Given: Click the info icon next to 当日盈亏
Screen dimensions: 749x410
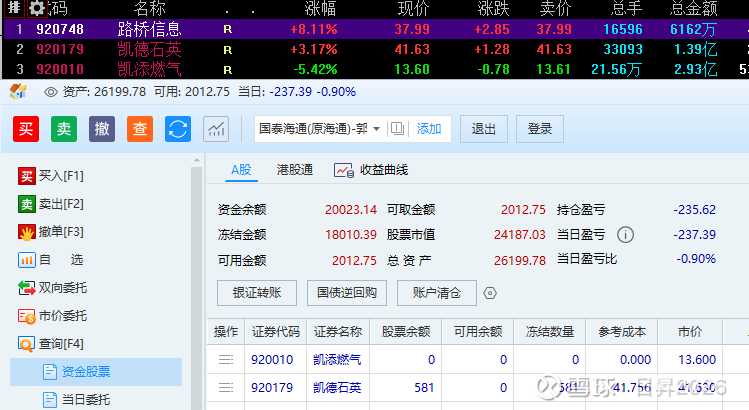Looking at the screenshot, I should [625, 235].
